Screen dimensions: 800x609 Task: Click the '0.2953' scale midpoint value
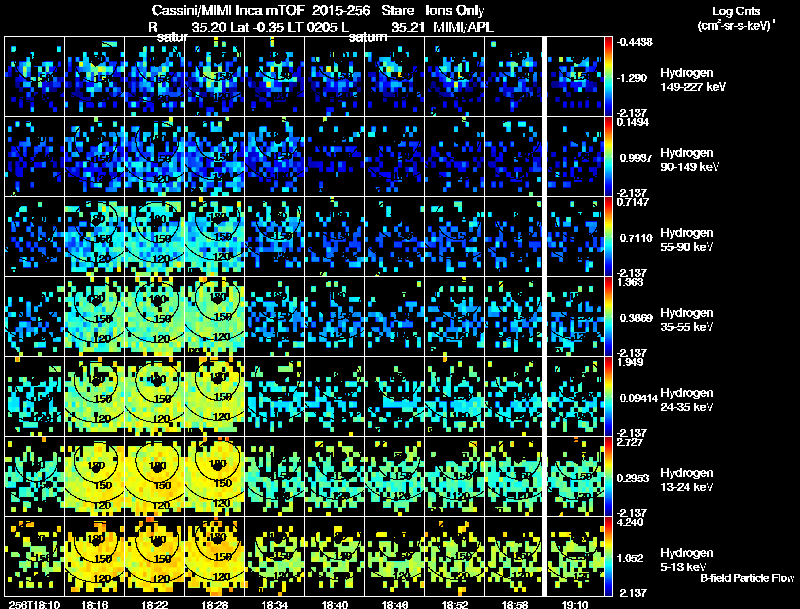(634, 478)
